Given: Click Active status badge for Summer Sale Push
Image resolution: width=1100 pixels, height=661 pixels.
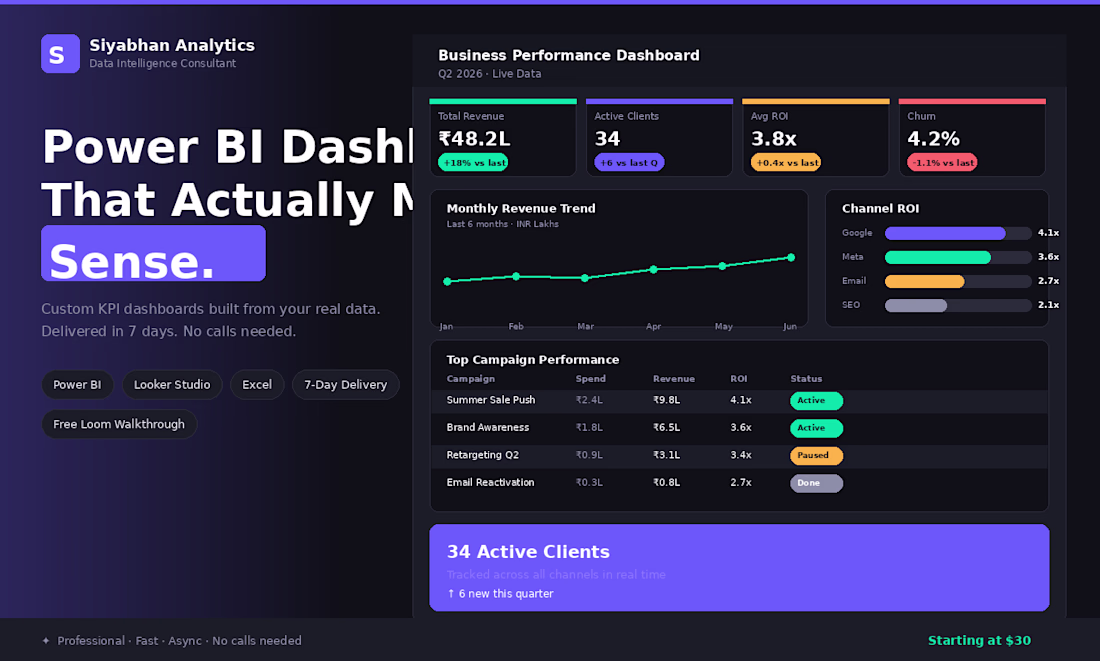Looking at the screenshot, I should pos(817,401).
